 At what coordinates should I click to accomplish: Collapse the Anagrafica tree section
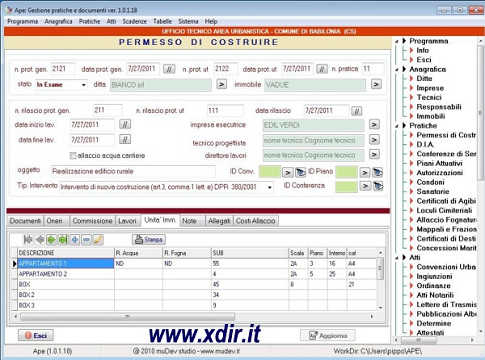(397, 70)
